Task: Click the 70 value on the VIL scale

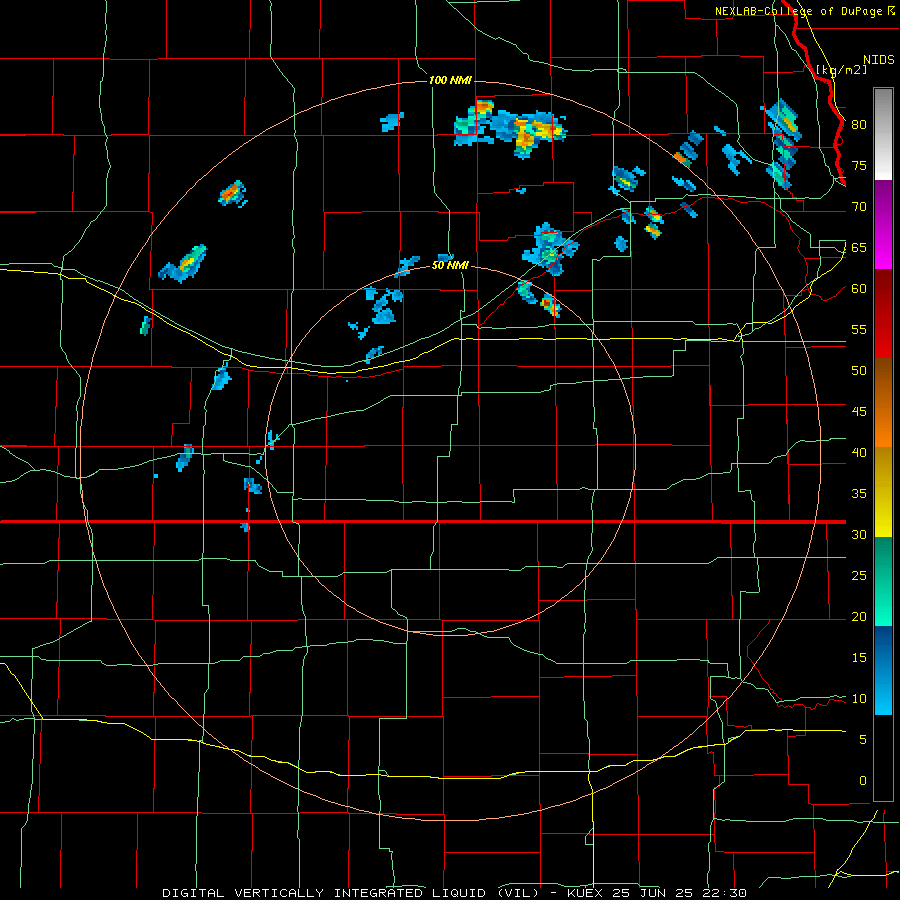Action: click(859, 207)
